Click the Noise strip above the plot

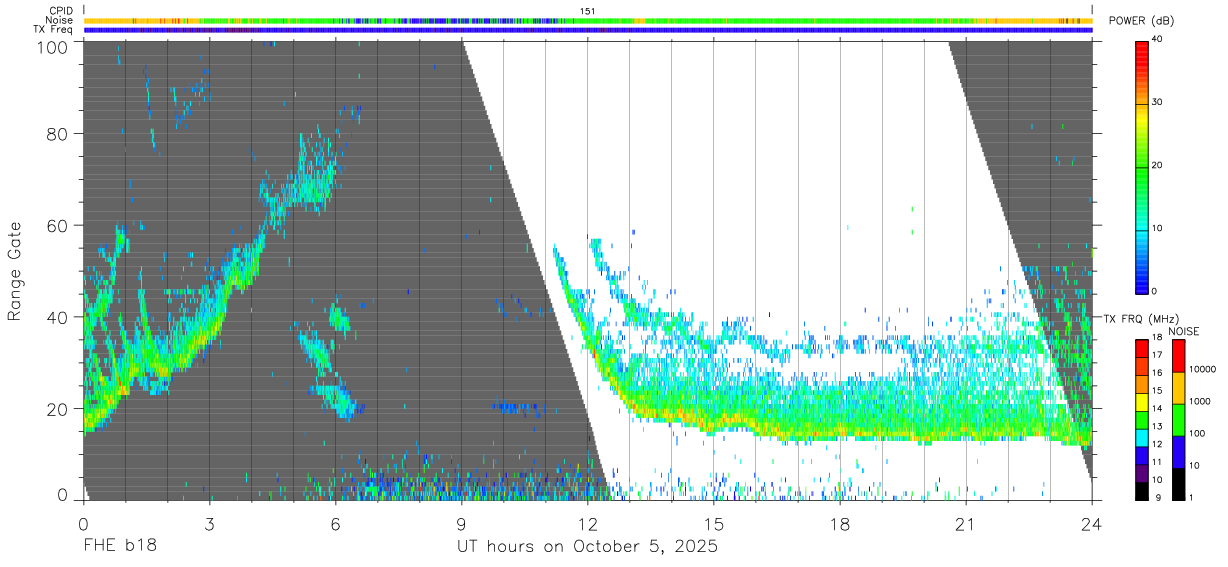(x=587, y=20)
